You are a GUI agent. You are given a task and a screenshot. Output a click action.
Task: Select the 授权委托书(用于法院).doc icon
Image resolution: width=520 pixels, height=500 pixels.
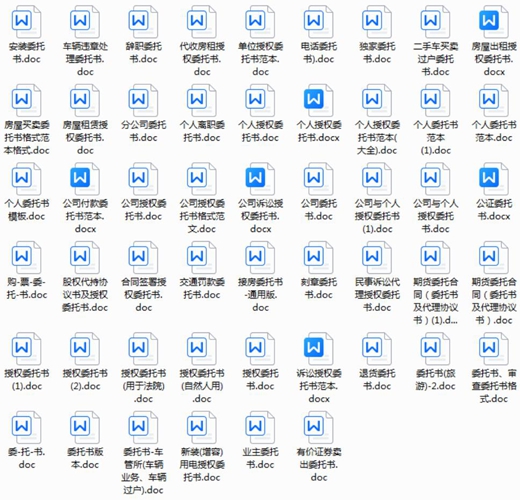point(143,349)
